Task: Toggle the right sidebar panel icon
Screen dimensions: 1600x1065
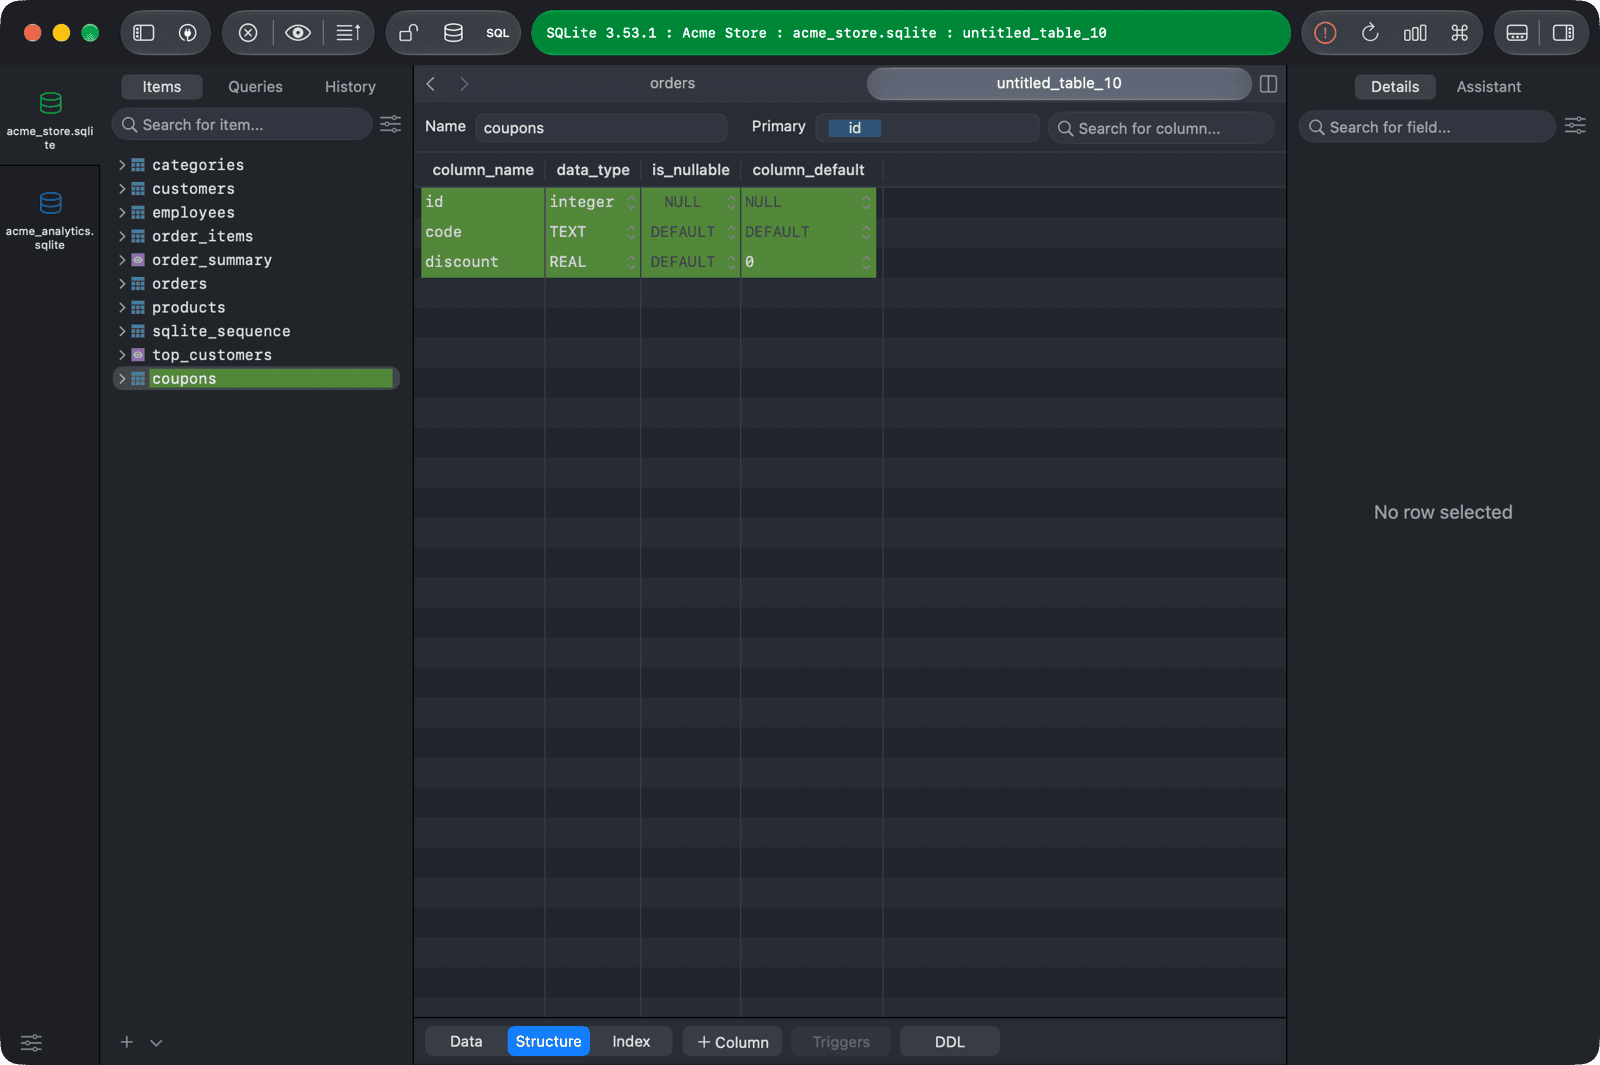Action: pyautogui.click(x=1563, y=33)
